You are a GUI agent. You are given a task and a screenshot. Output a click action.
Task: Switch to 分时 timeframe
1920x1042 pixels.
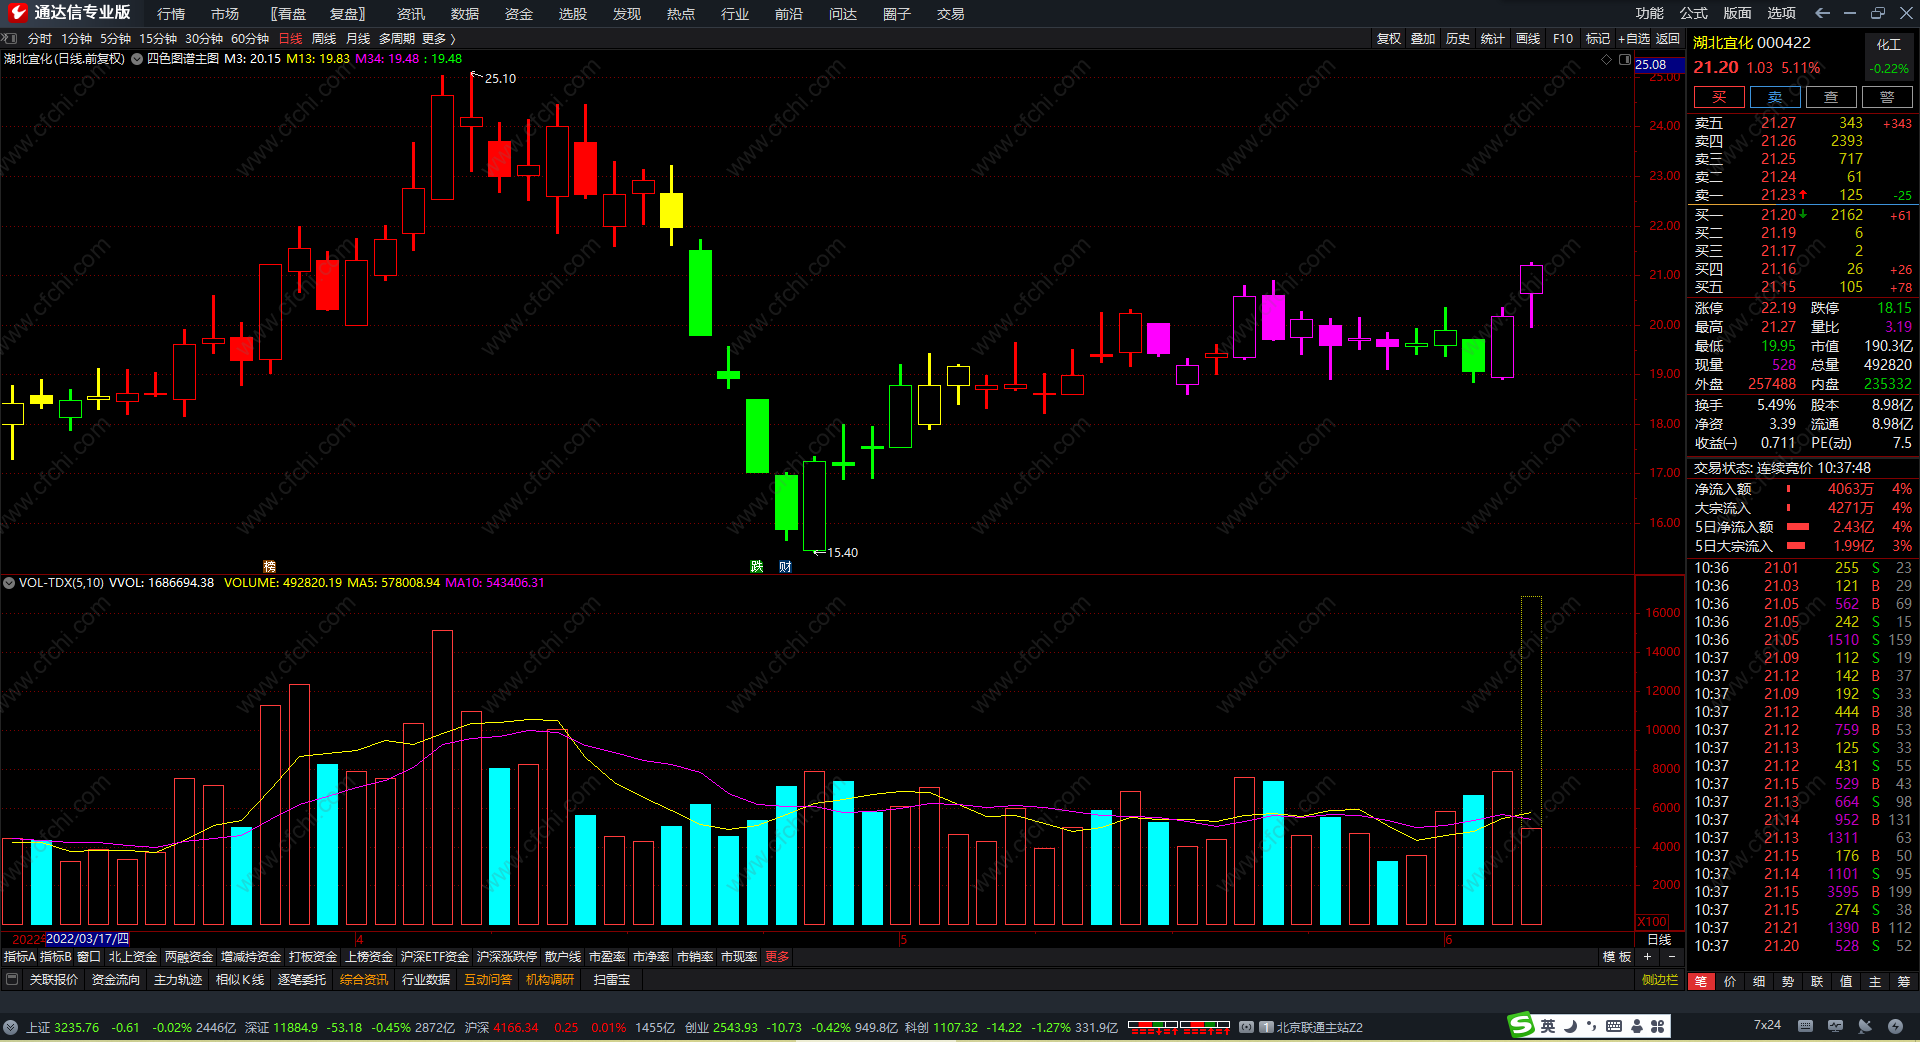[x=40, y=39]
